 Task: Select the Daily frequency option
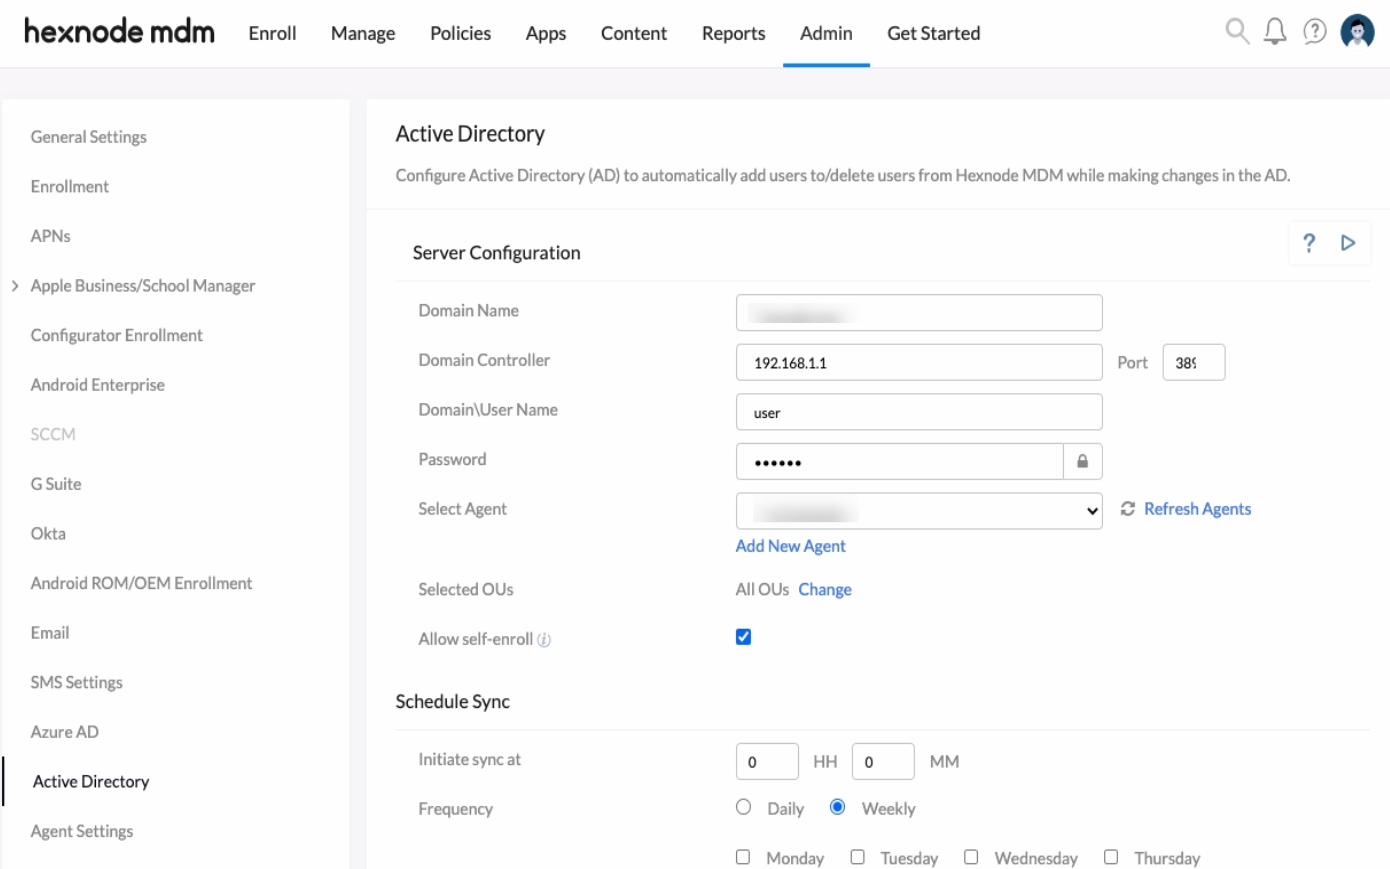tap(743, 807)
